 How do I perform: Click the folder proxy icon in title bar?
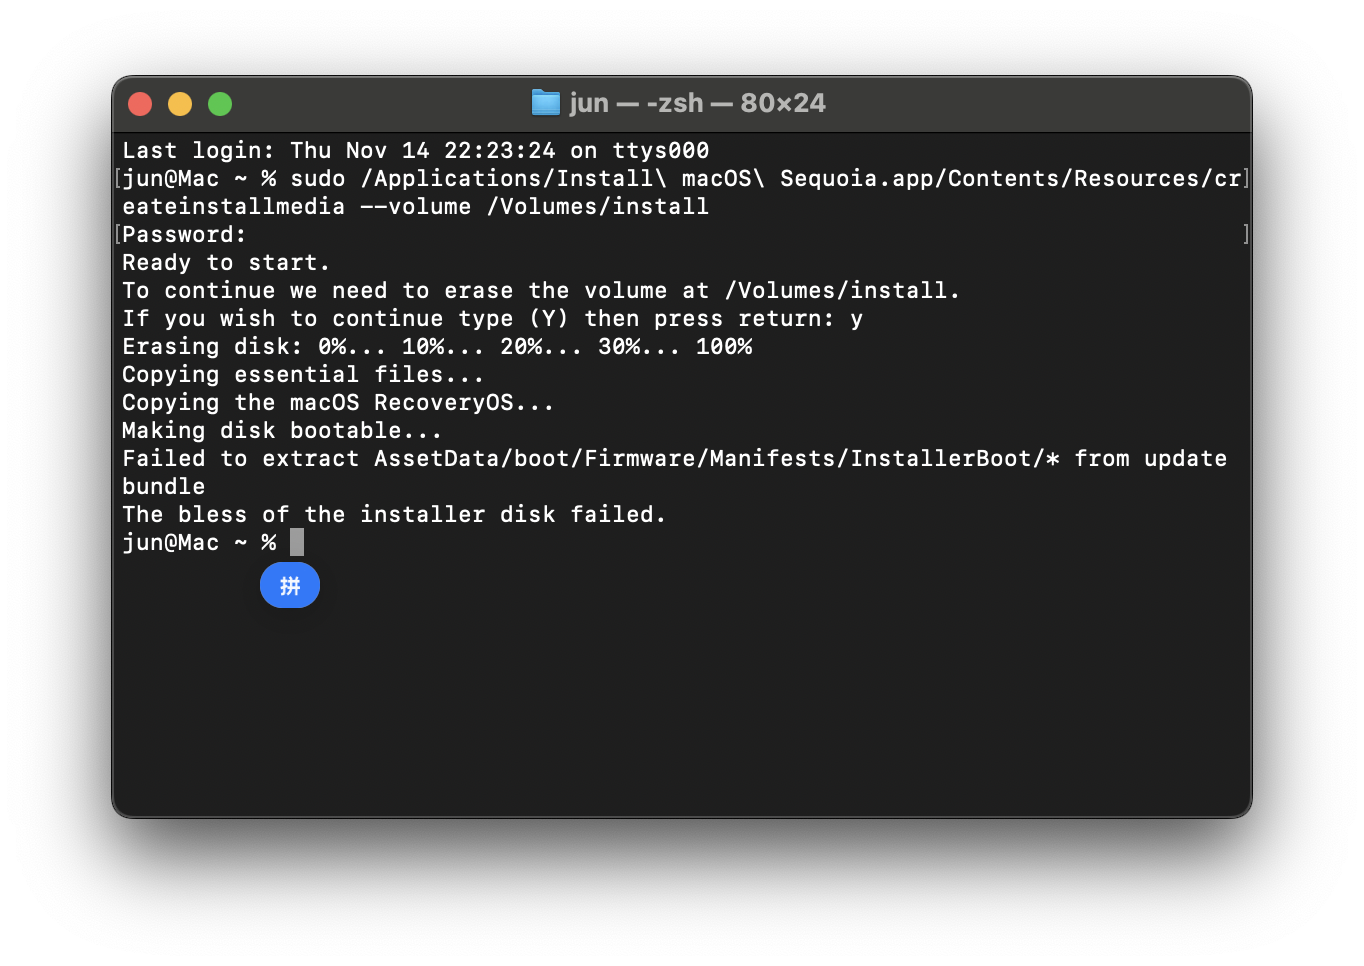click(545, 103)
